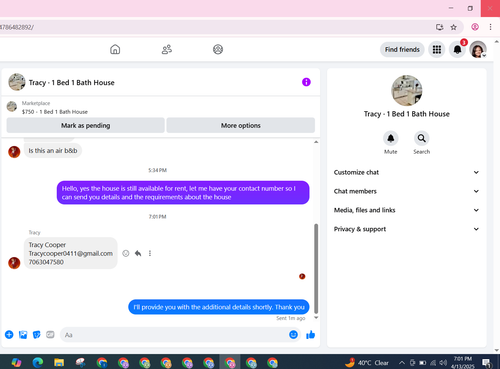Click the large listing photo in side panel
This screenshot has height=369, width=500.
407,91
